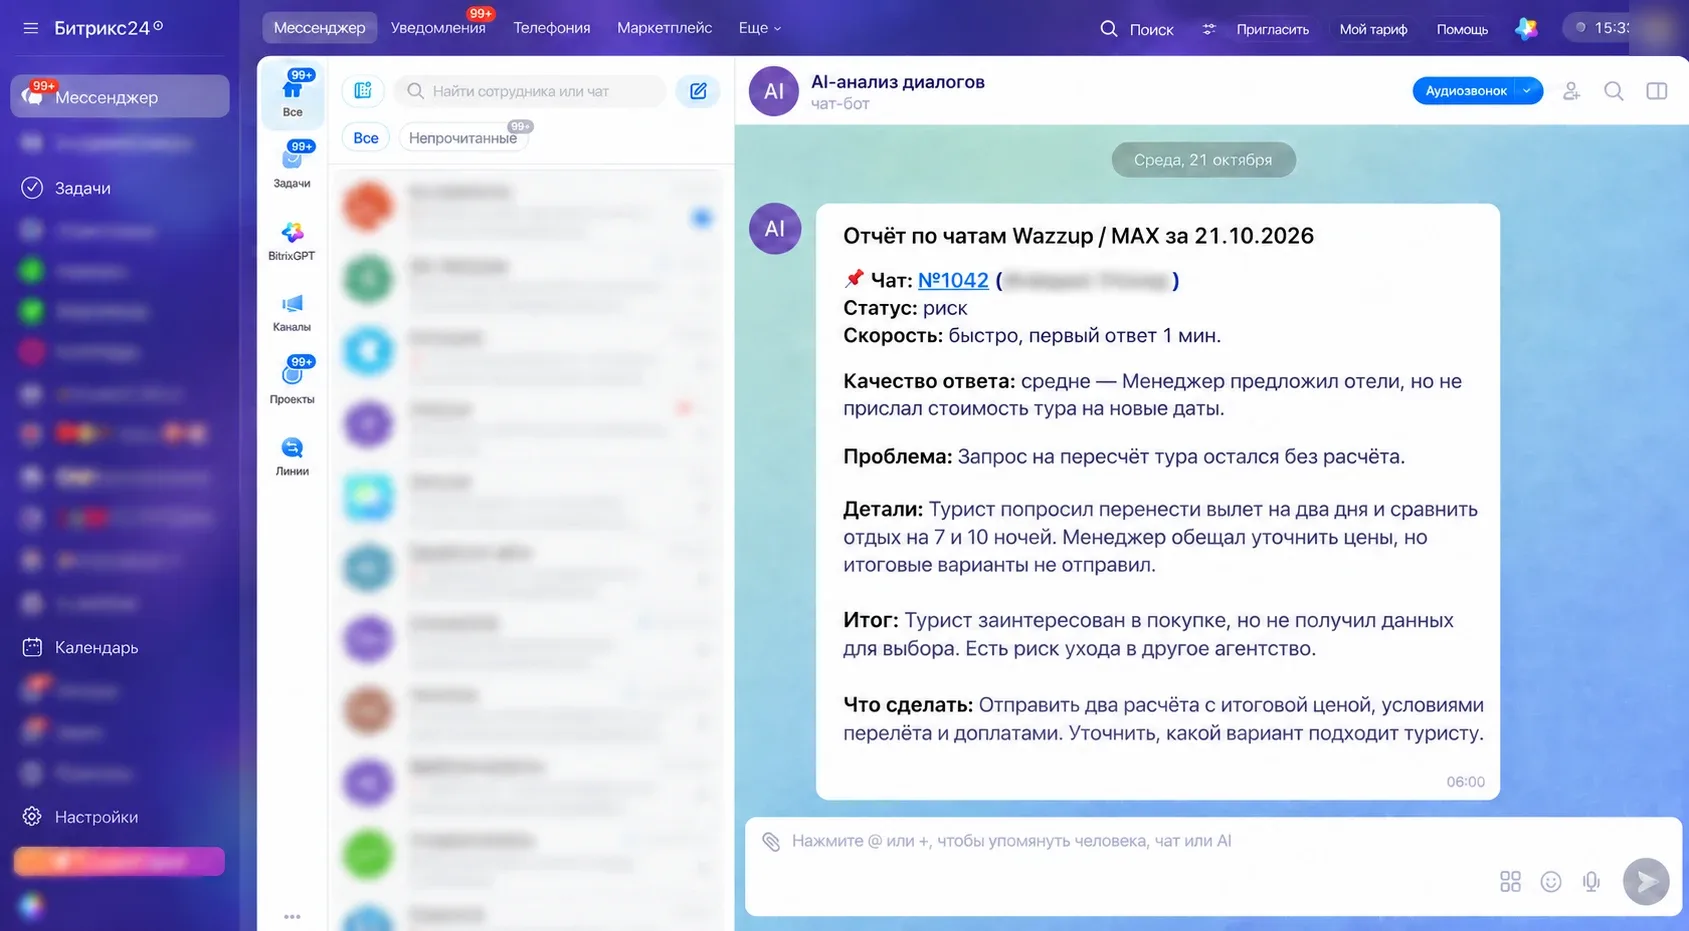The height and width of the screenshot is (931, 1689).
Task: Open the Телефония tab
Action: point(552,28)
